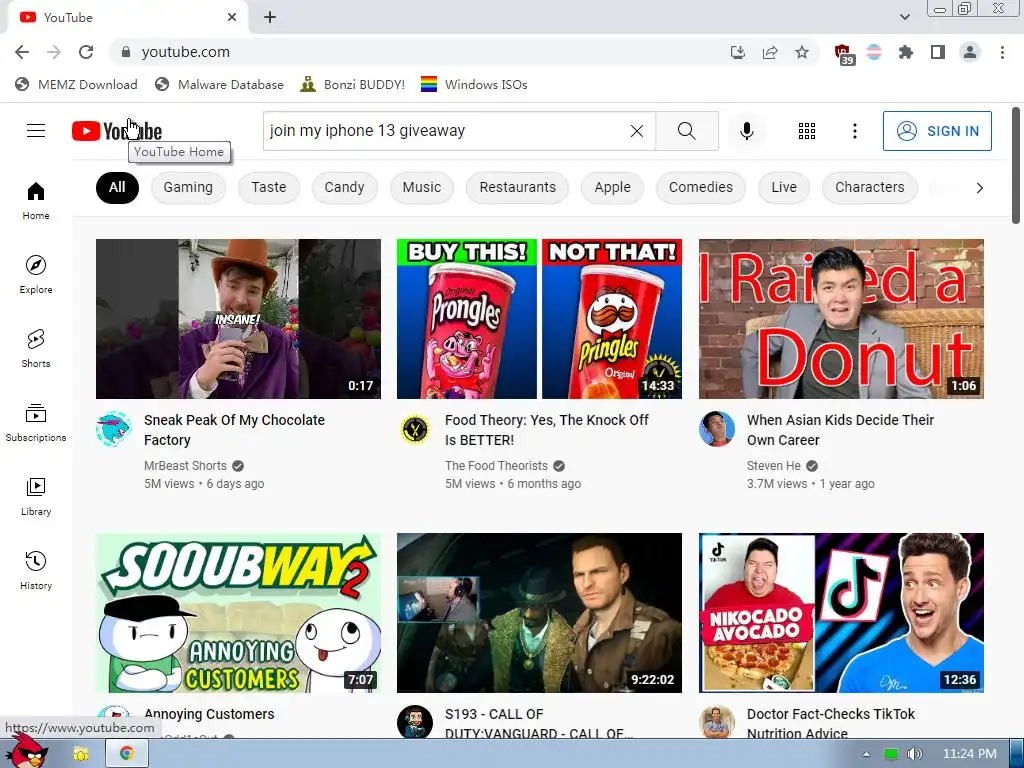Image resolution: width=1024 pixels, height=768 pixels.
Task: Open the Extensions puzzle icon
Action: (905, 52)
